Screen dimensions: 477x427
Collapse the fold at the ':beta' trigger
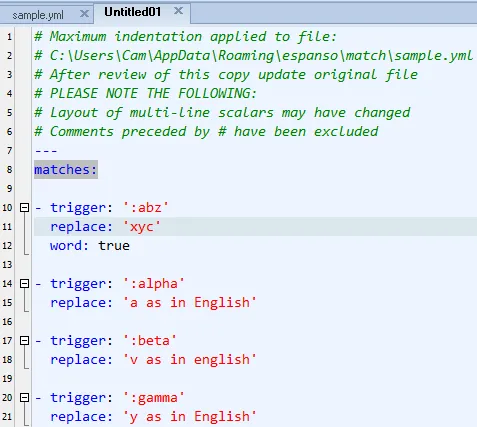coord(24,340)
